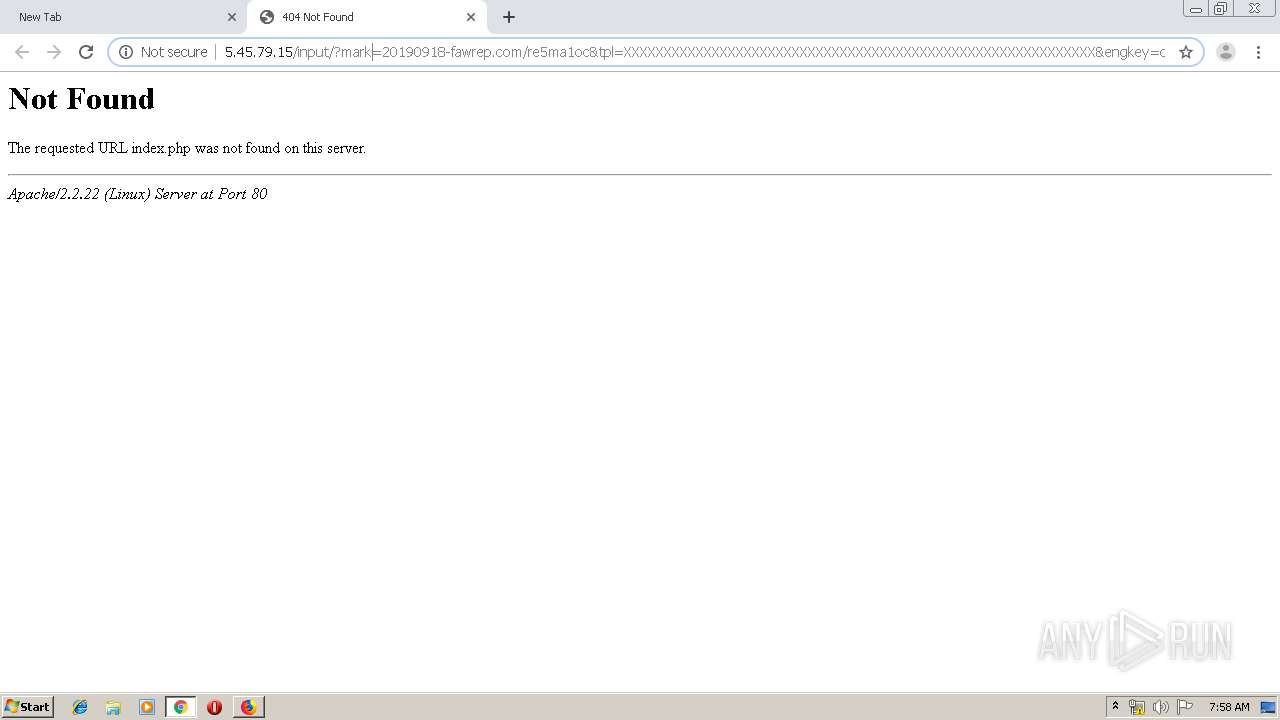Image resolution: width=1280 pixels, height=720 pixels.
Task: Click the system clock 7:58 AM
Action: [1229, 707]
